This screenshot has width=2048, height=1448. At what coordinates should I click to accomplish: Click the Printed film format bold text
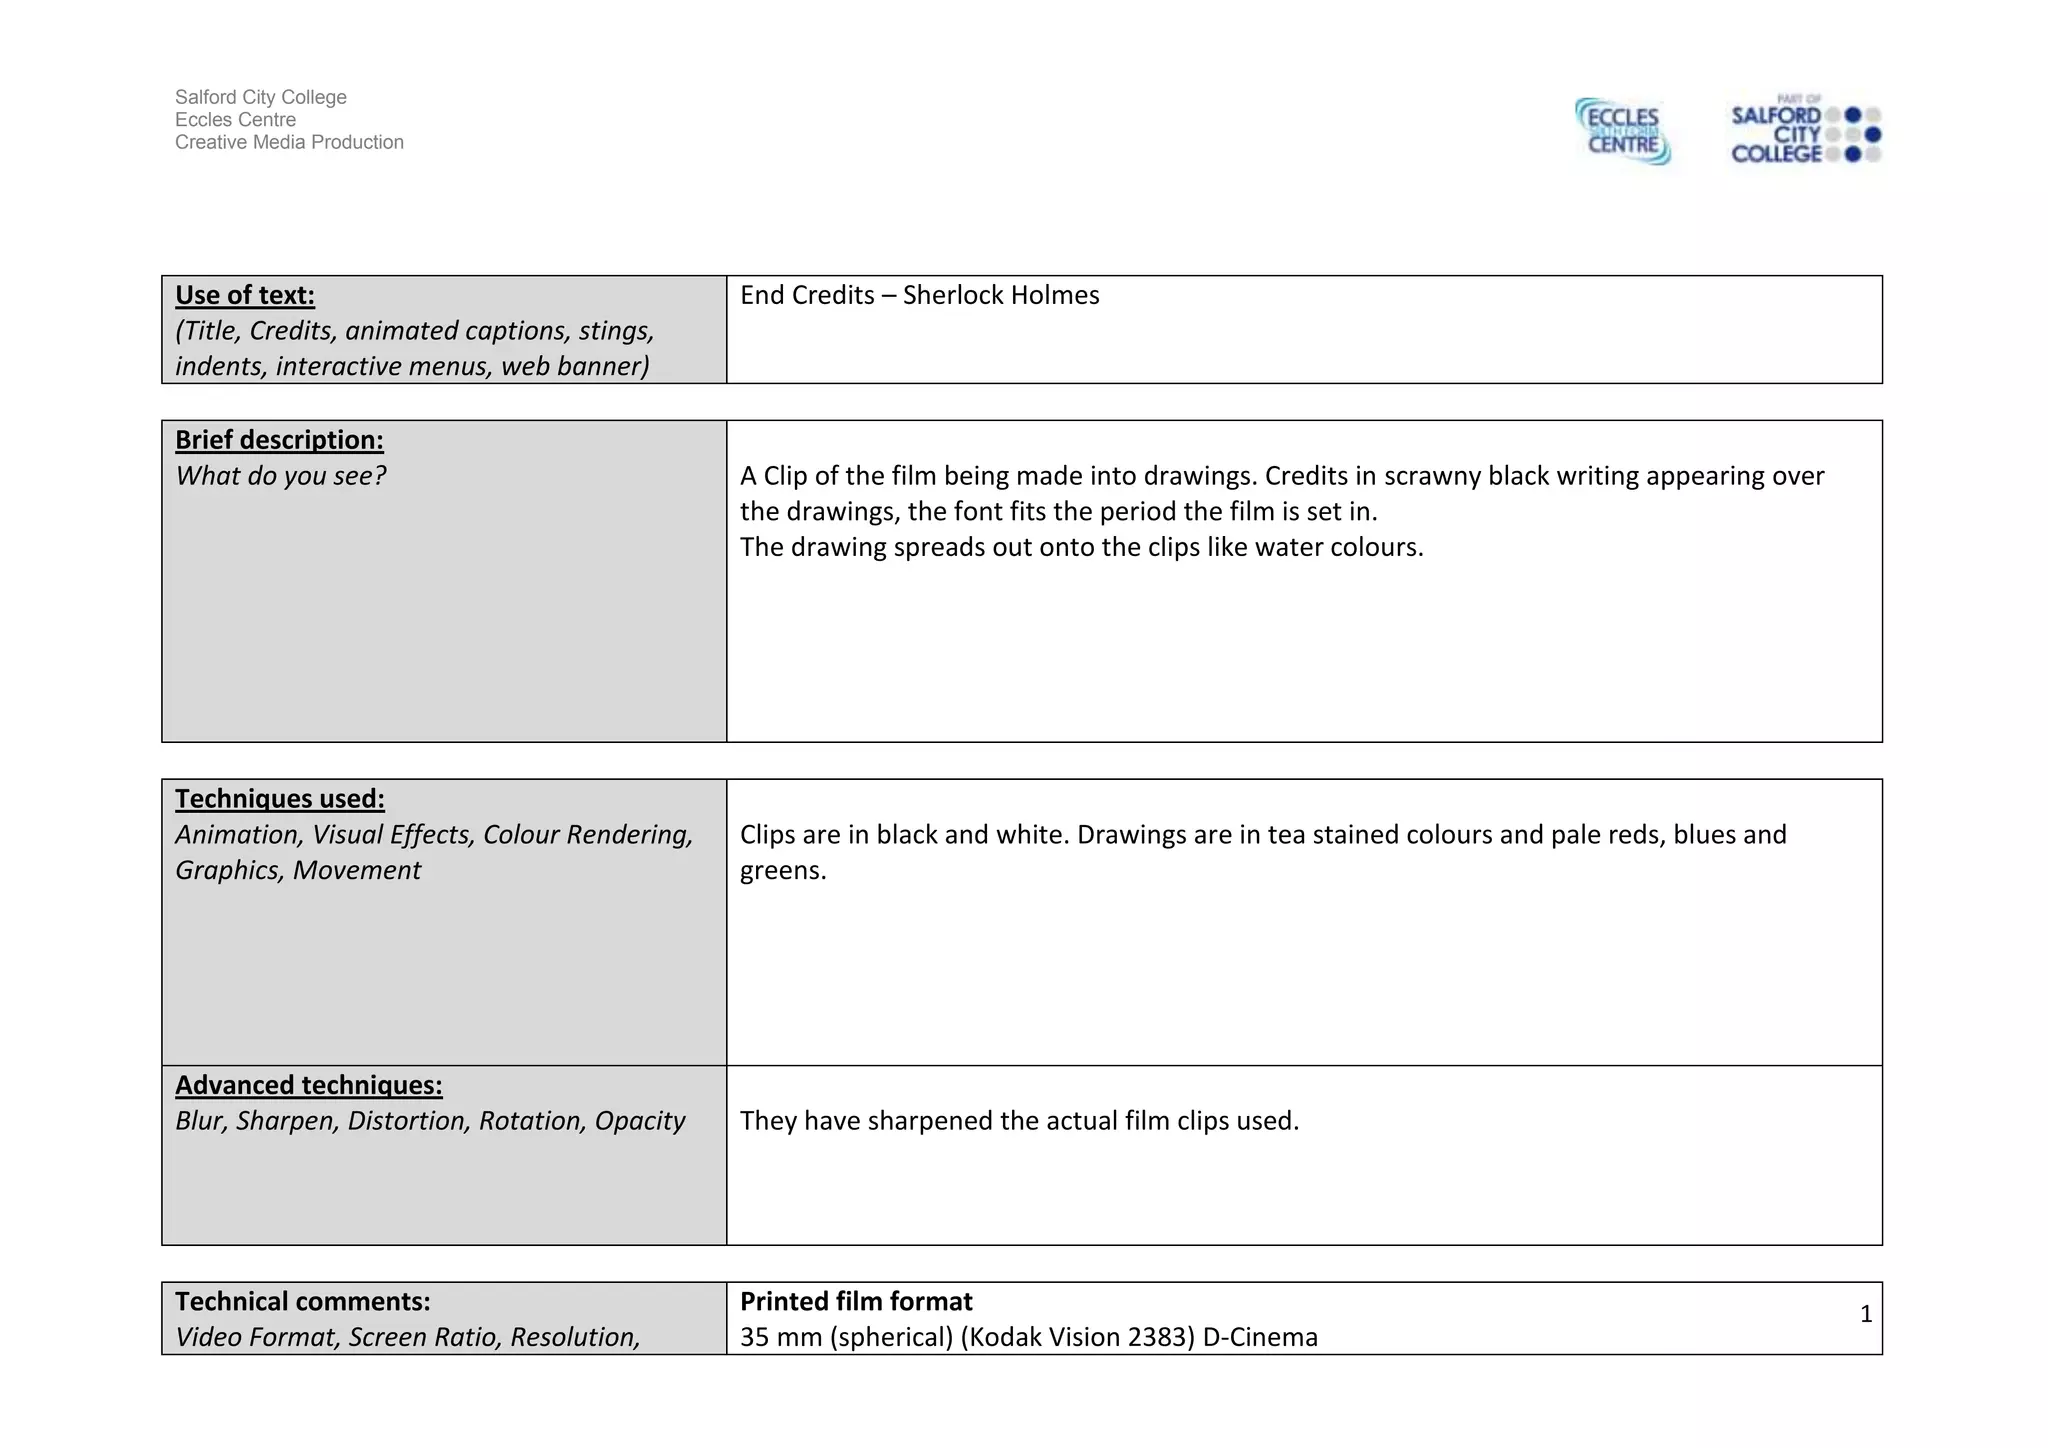(856, 1301)
